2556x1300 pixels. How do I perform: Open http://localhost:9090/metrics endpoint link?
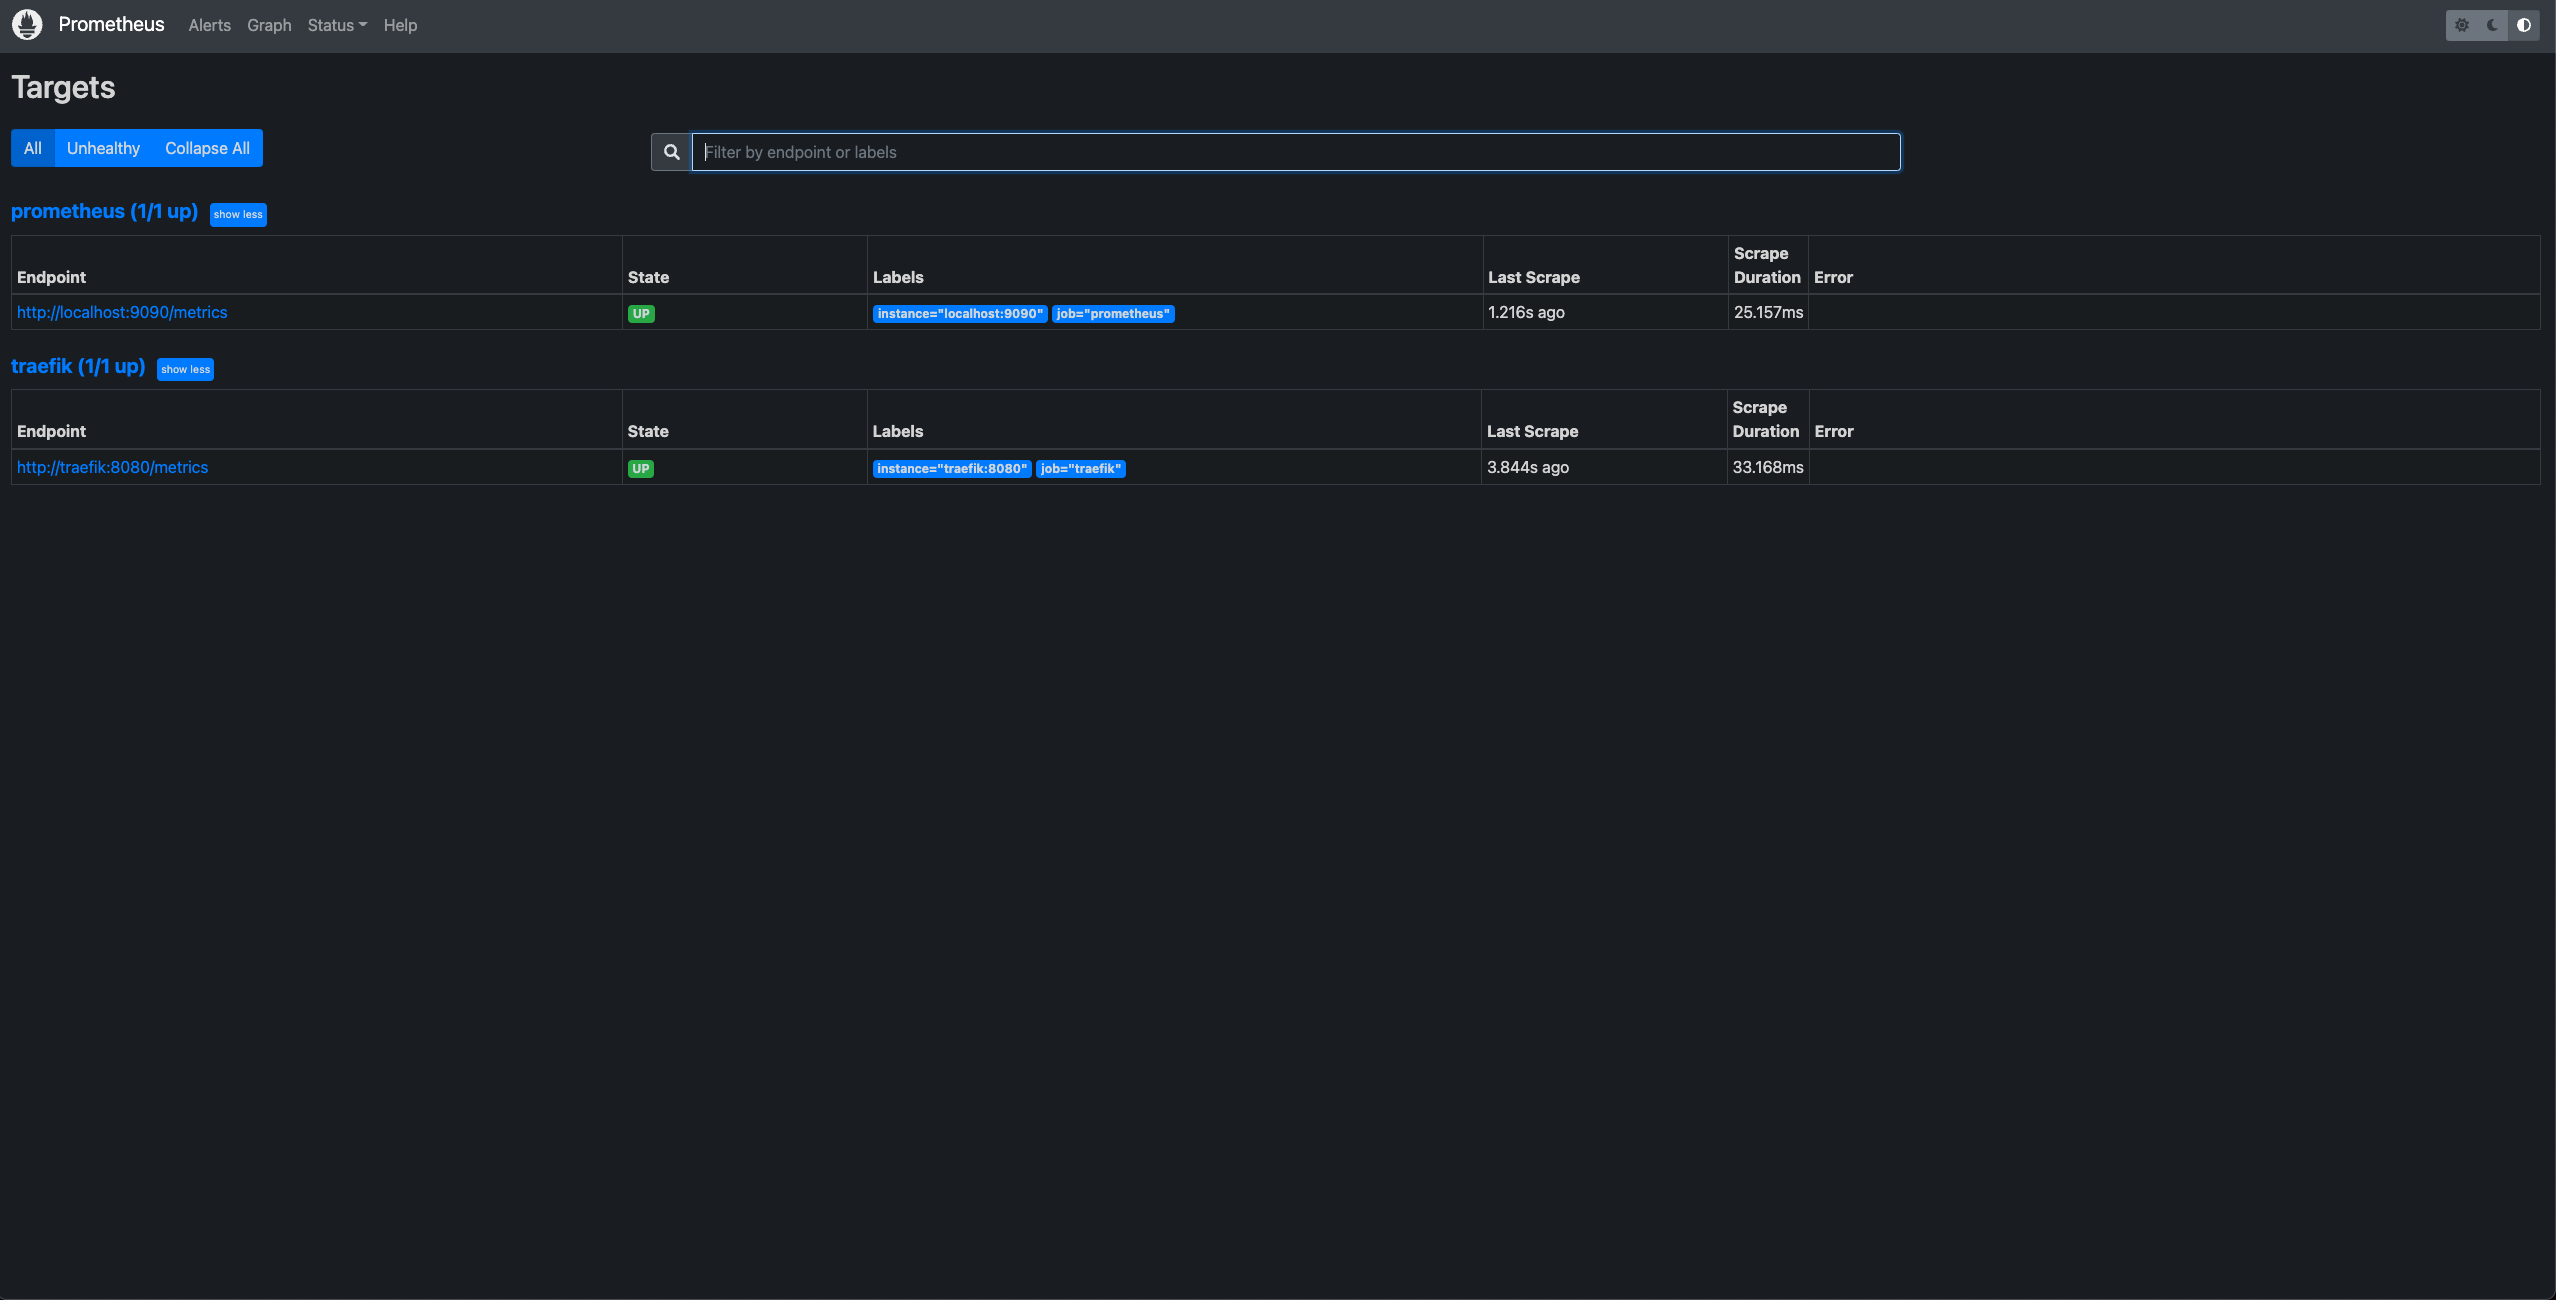click(122, 312)
